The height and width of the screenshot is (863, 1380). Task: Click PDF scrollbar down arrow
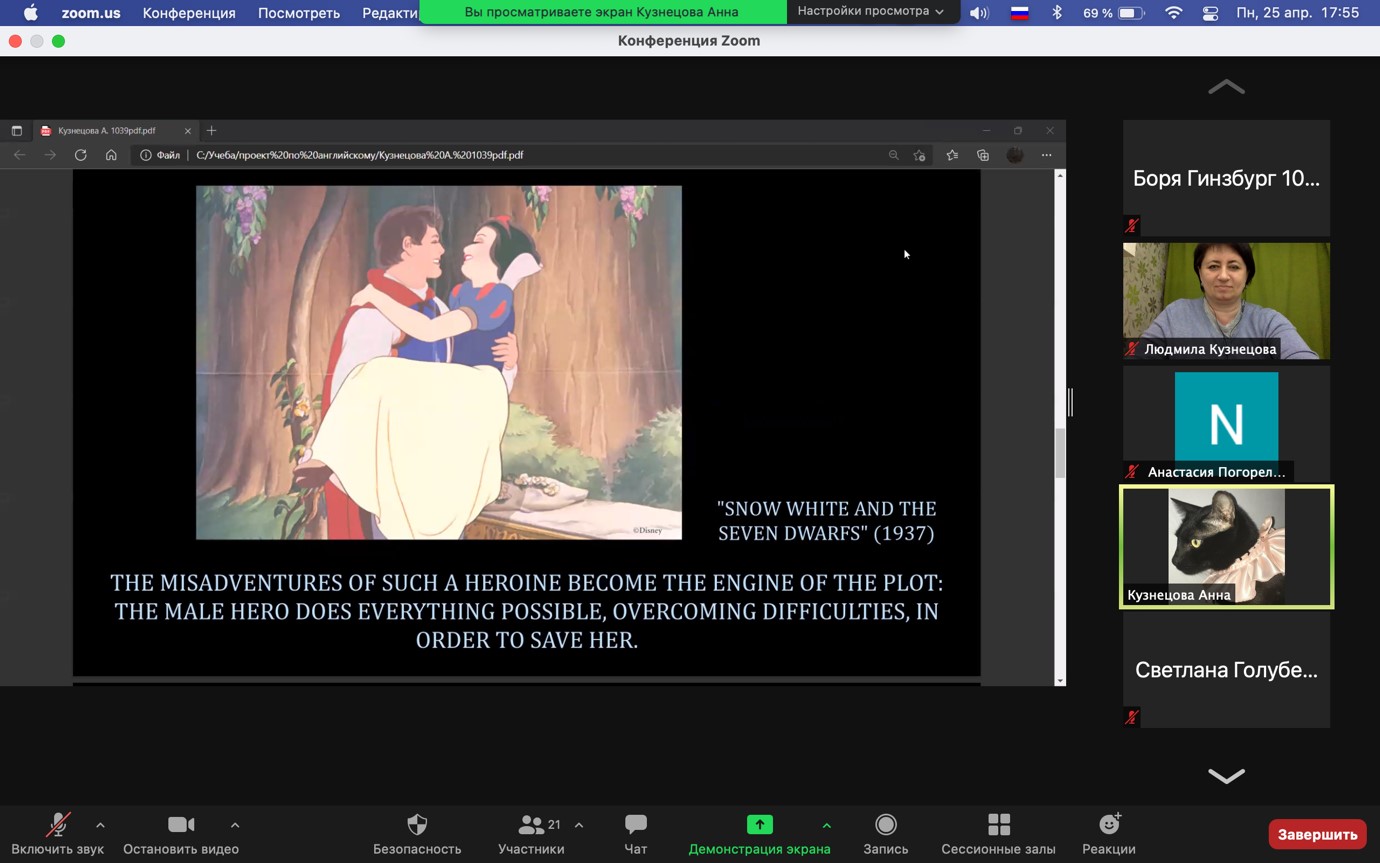tap(1060, 680)
